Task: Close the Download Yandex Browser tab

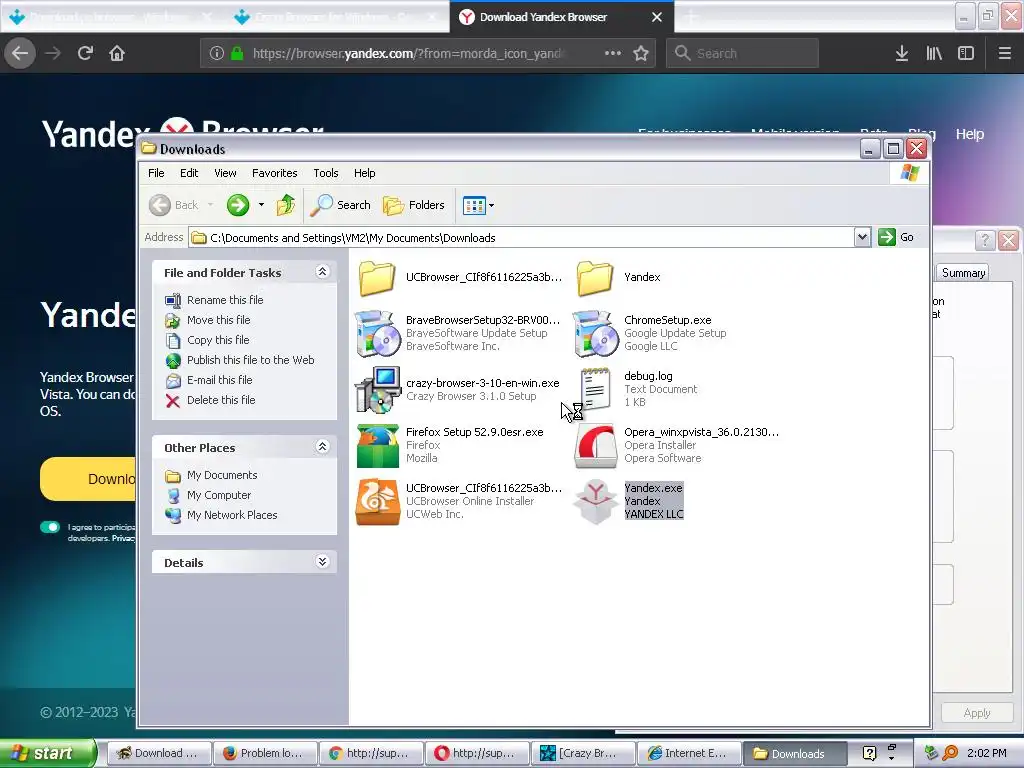Action: pos(657,17)
